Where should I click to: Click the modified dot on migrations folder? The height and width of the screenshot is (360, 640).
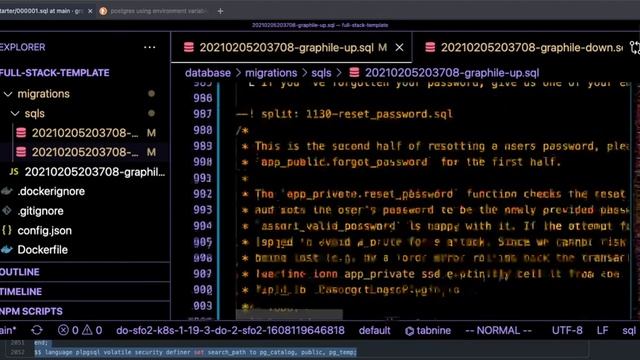point(151,93)
